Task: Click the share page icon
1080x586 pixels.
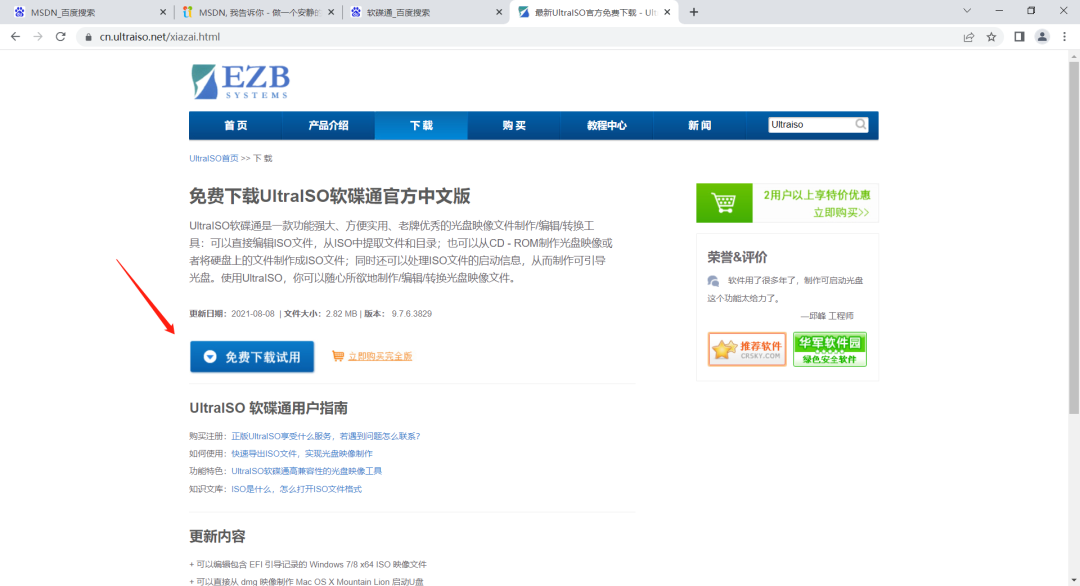Action: click(x=968, y=37)
